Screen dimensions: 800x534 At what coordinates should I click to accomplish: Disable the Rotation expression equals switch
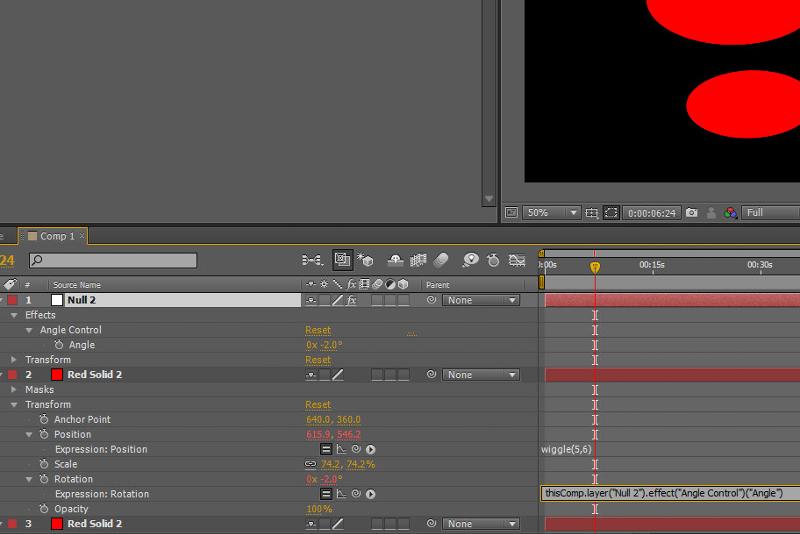(x=326, y=494)
